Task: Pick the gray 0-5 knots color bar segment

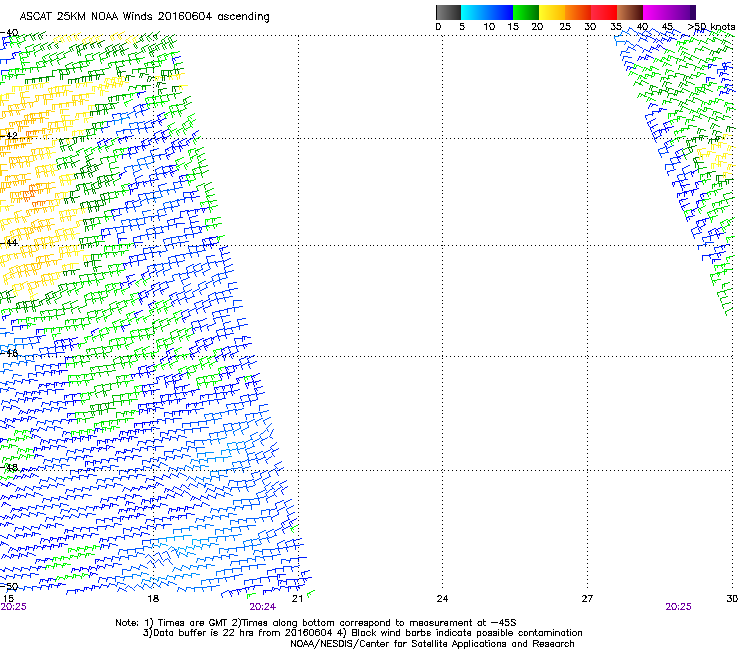Action: coord(448,12)
